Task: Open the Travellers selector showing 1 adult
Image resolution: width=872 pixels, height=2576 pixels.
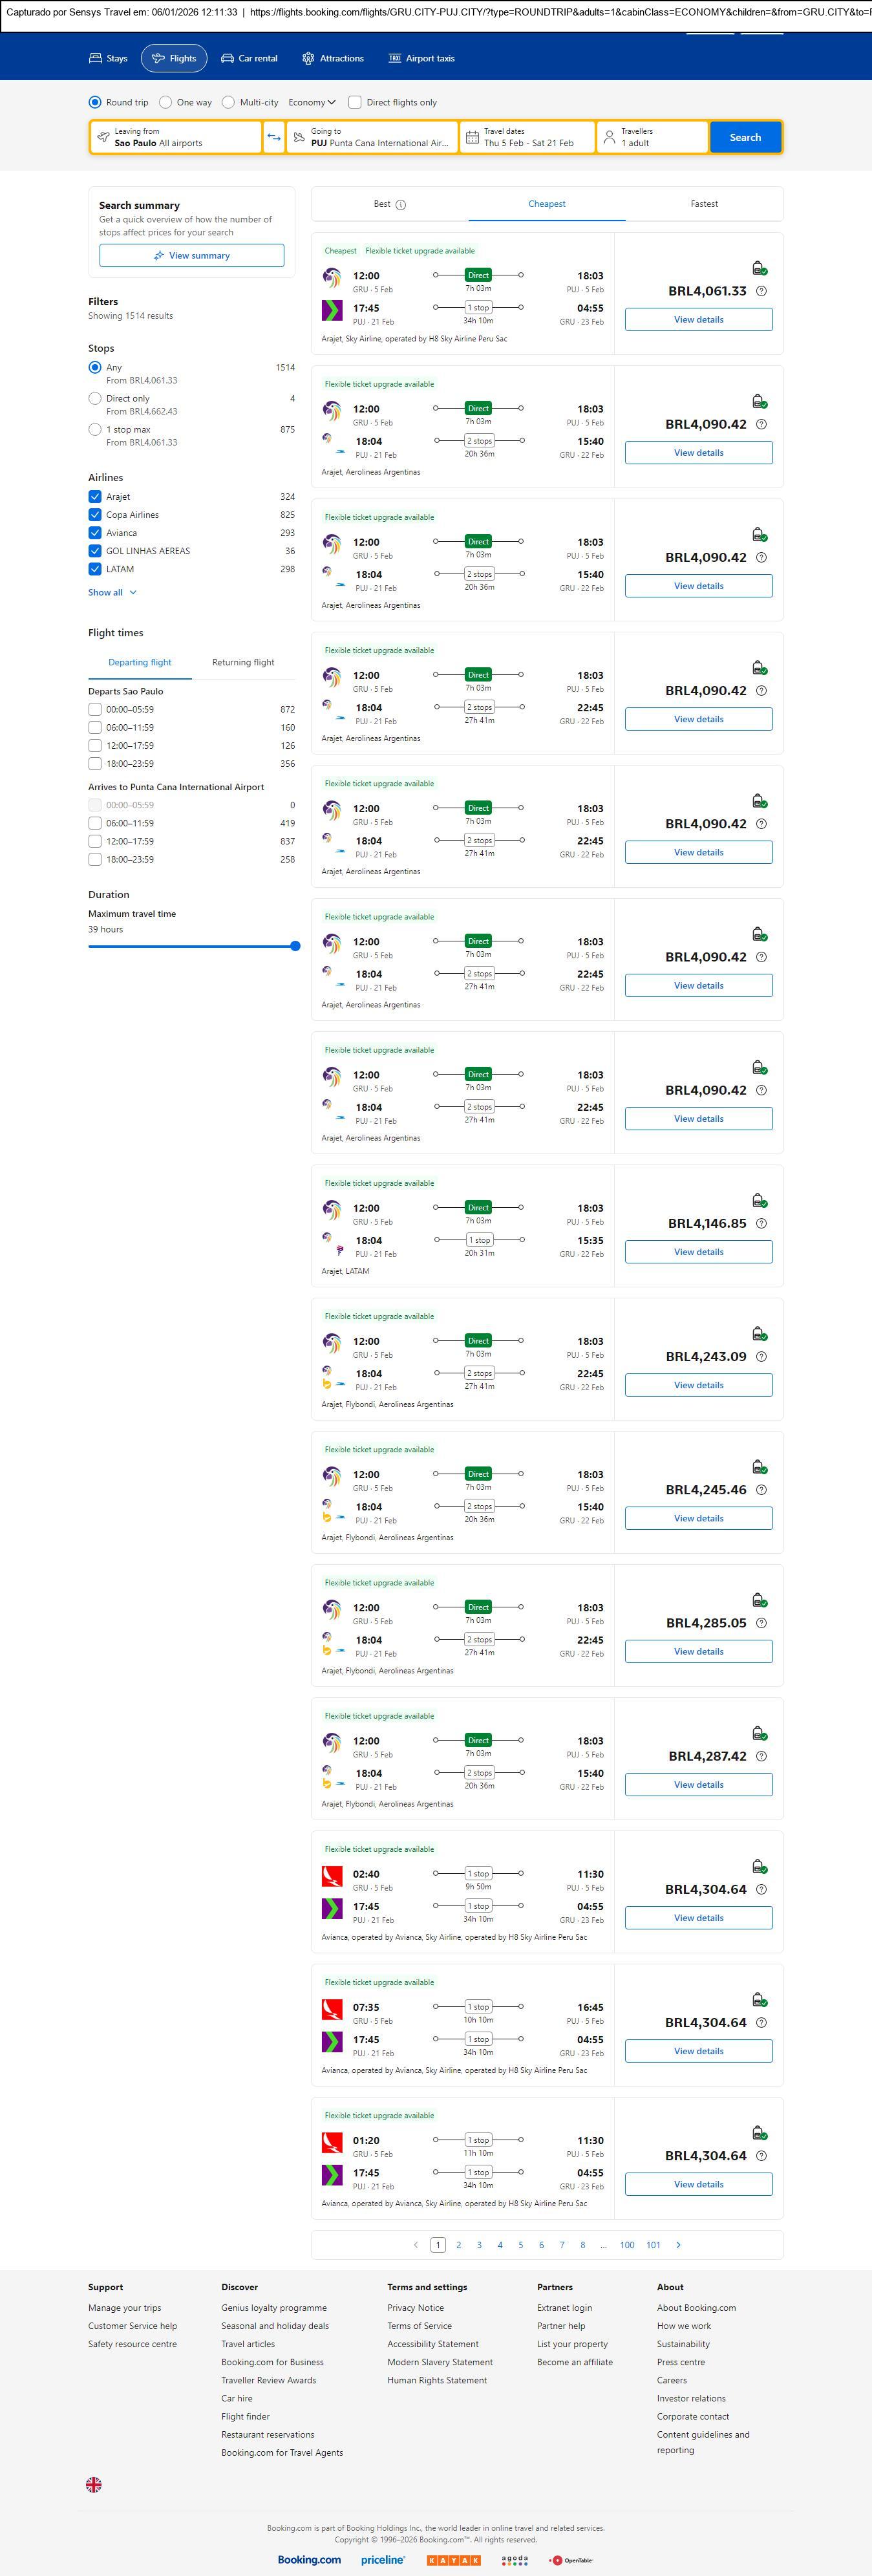Action: pos(652,137)
